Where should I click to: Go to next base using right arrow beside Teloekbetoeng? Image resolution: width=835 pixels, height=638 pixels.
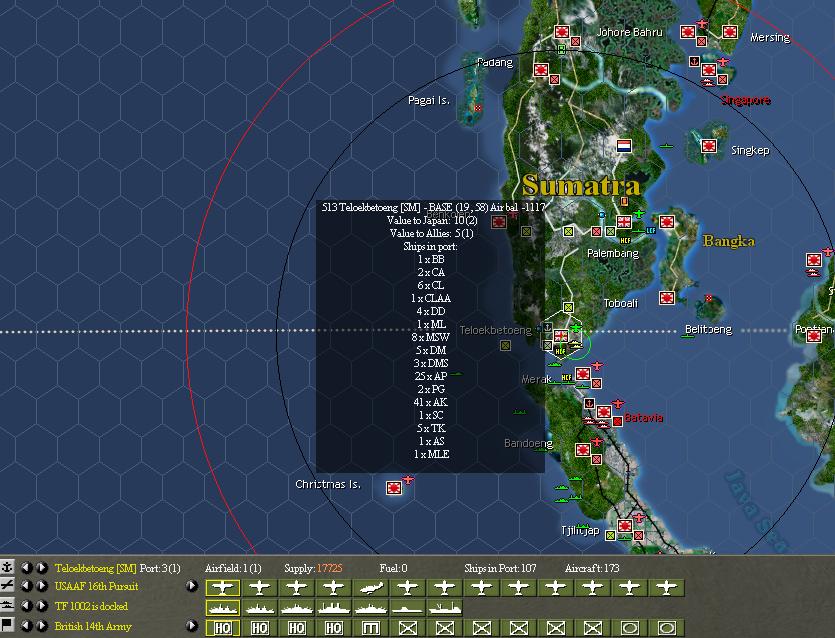coord(42,568)
